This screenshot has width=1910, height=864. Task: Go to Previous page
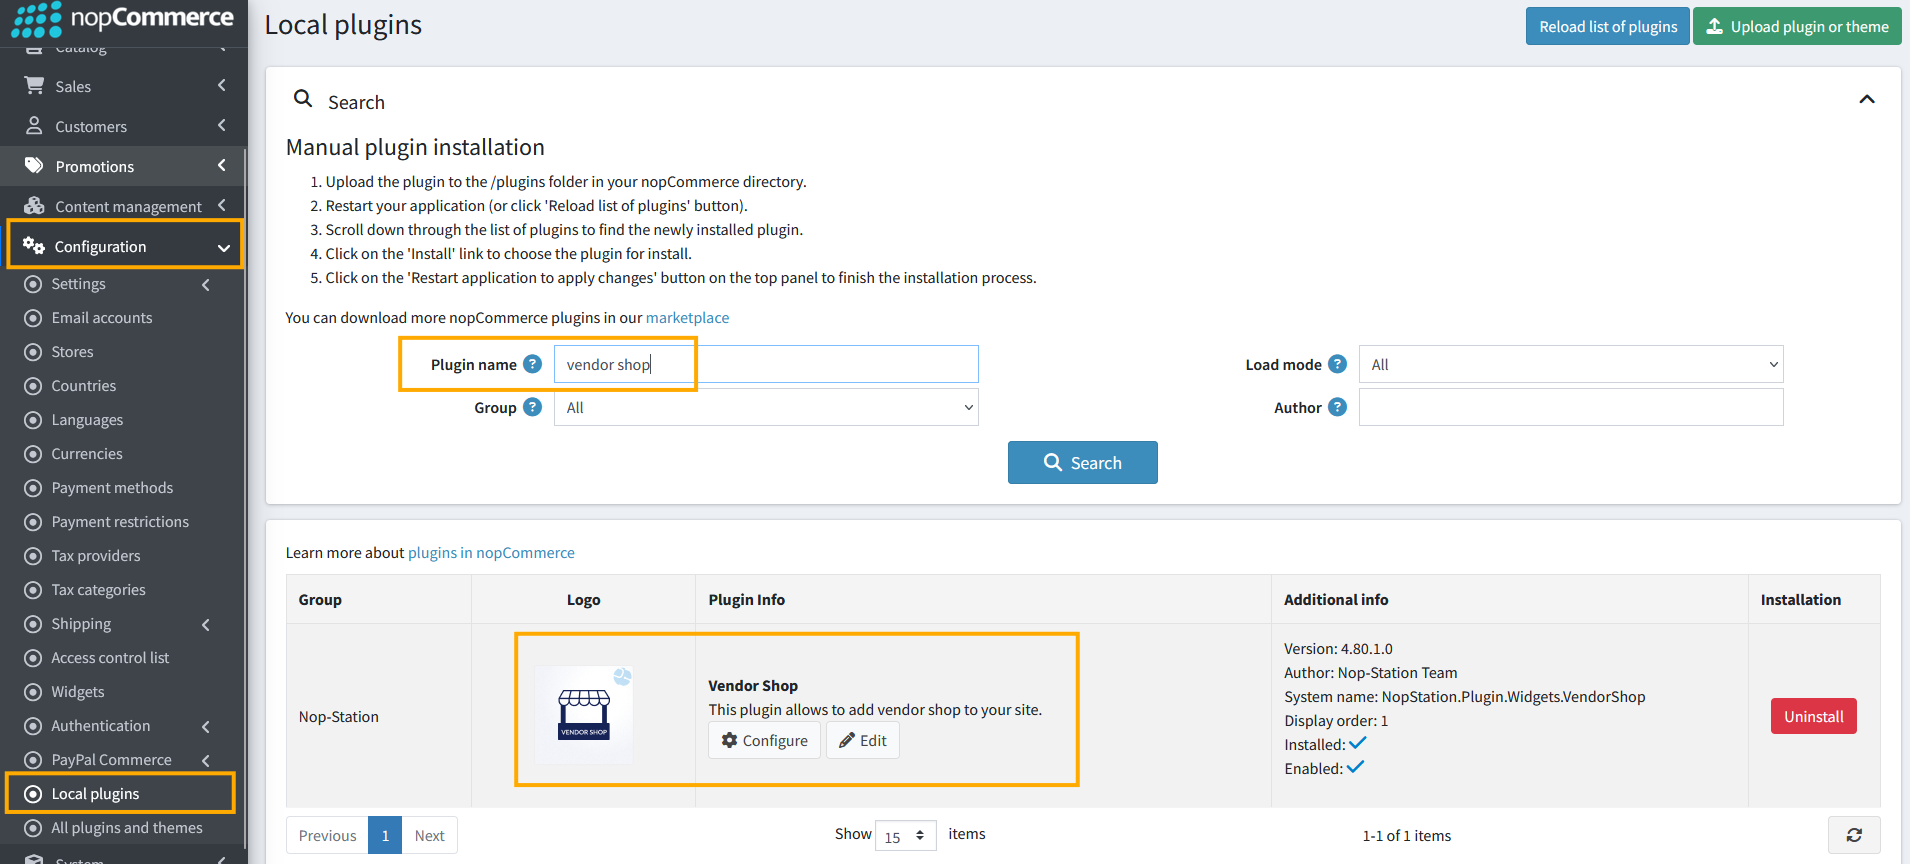pyautogui.click(x=327, y=835)
